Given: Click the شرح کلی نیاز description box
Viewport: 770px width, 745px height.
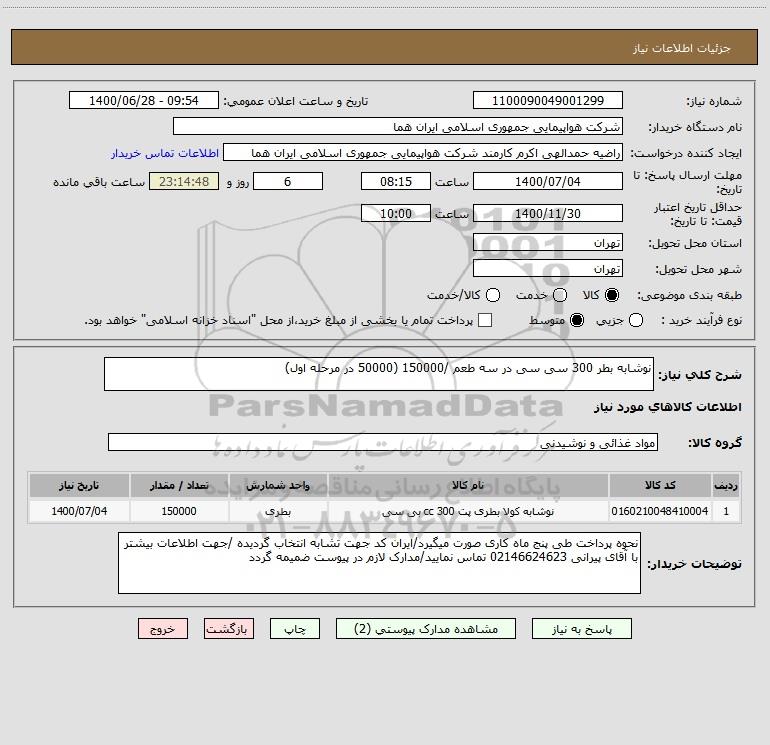Looking at the screenshot, I should point(379,374).
